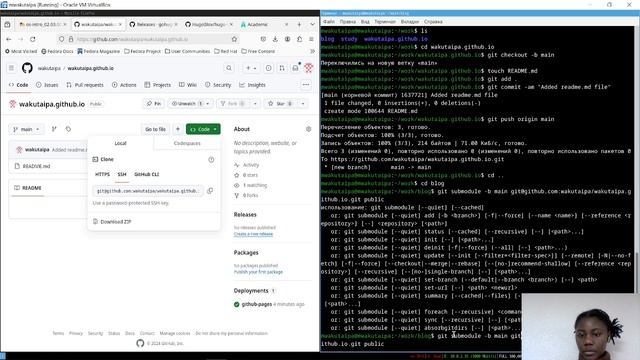The width and height of the screenshot is (640, 360).
Task: Open the GitHub issues shortcut icon in header
Action: point(269,68)
